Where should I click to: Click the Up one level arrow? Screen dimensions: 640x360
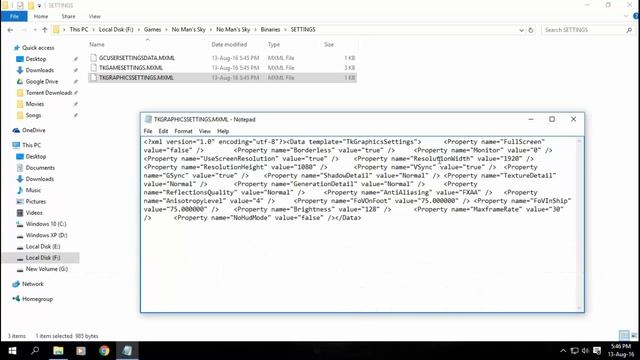tap(44, 30)
